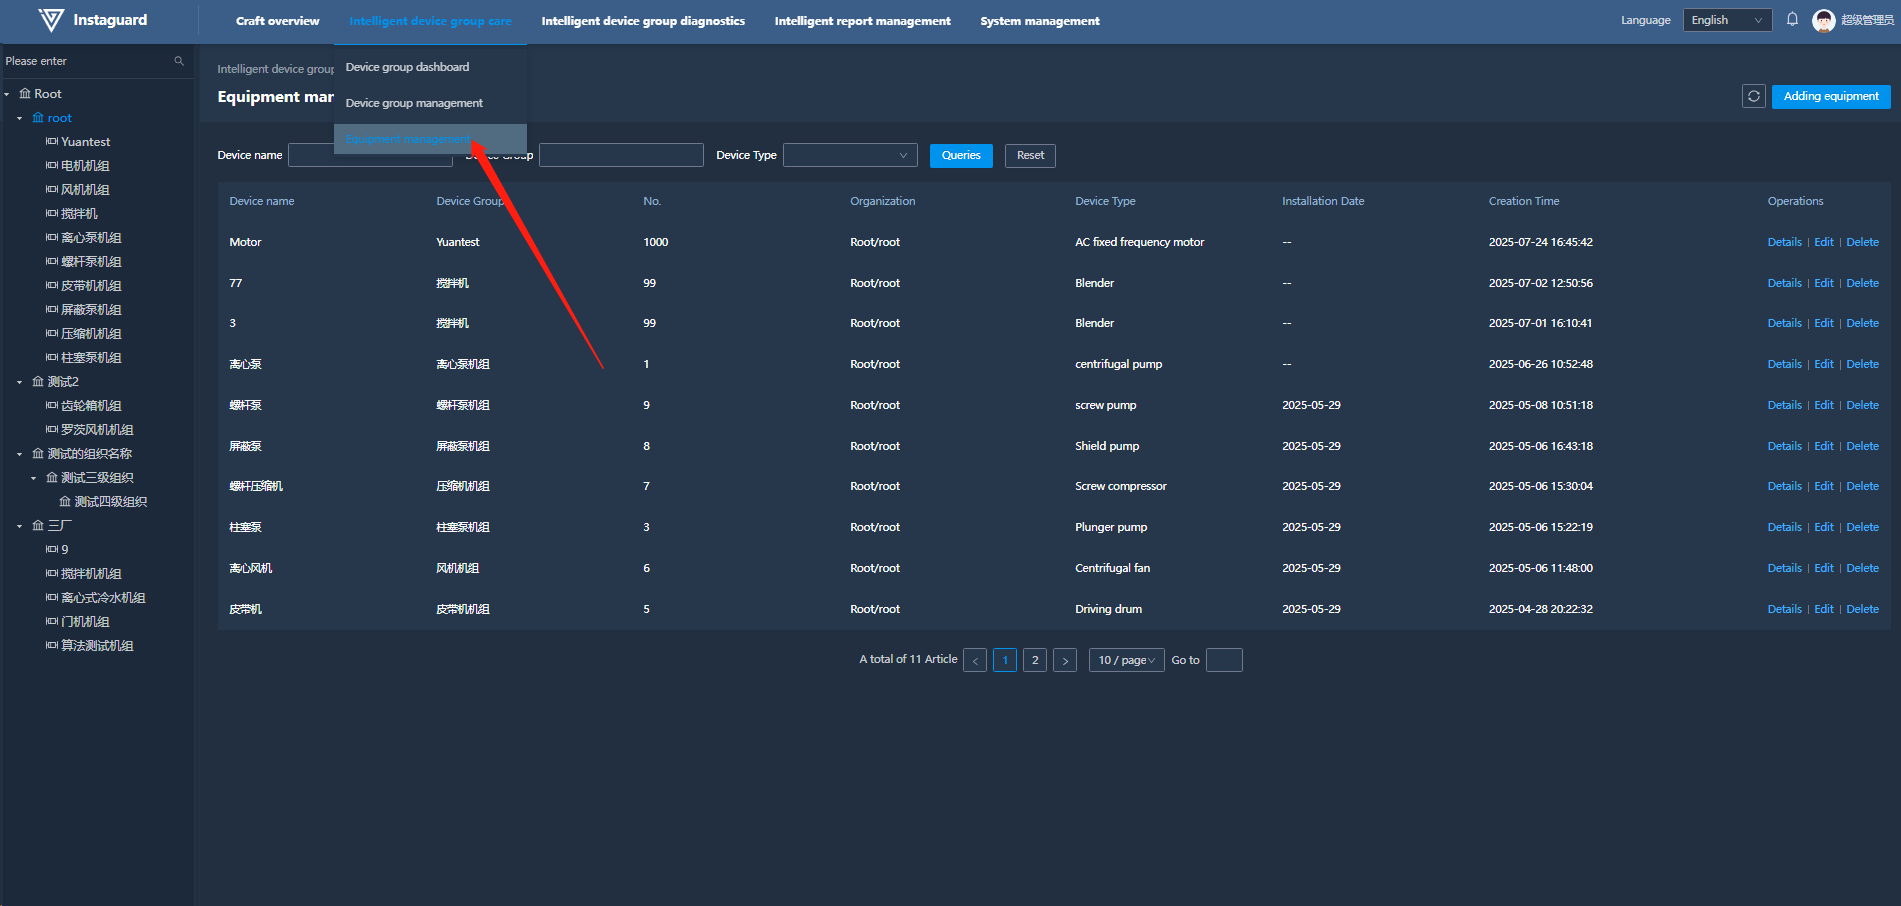Go to next page arrow

point(1065,660)
